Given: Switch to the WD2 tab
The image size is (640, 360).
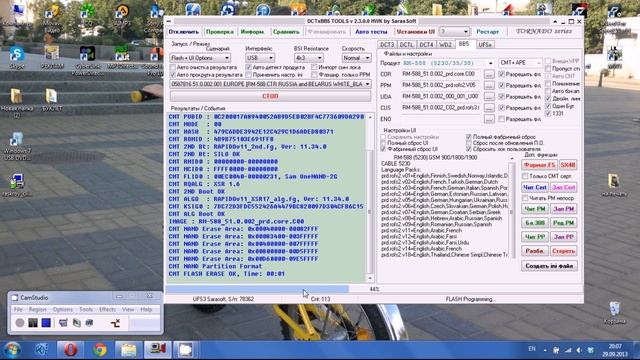Looking at the screenshot, I should click(x=445, y=44).
